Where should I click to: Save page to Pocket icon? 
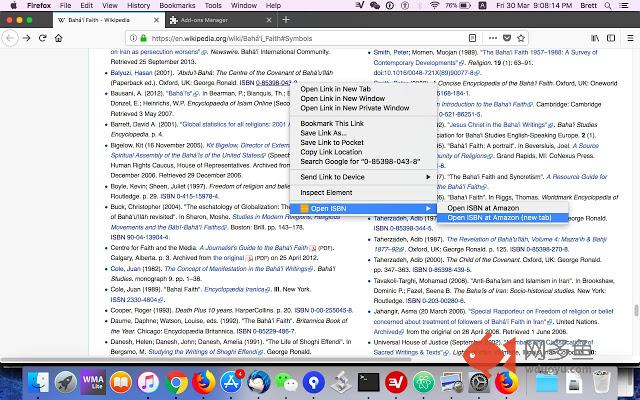[507, 38]
